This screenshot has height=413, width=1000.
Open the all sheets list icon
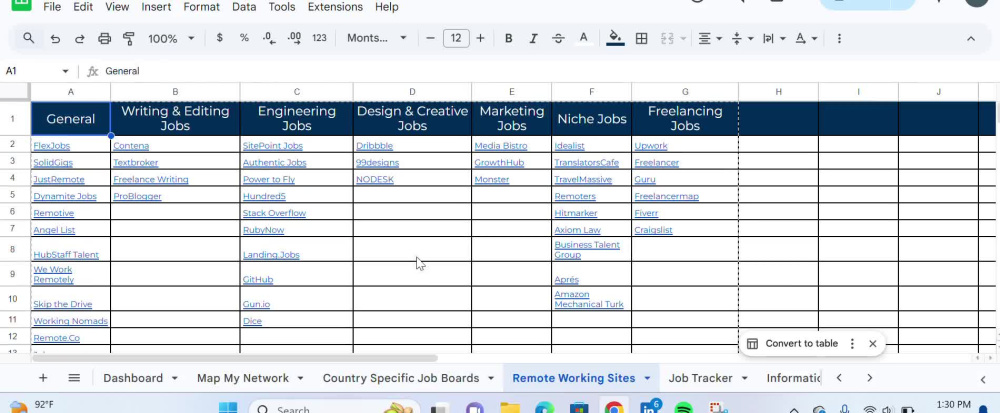point(74,378)
